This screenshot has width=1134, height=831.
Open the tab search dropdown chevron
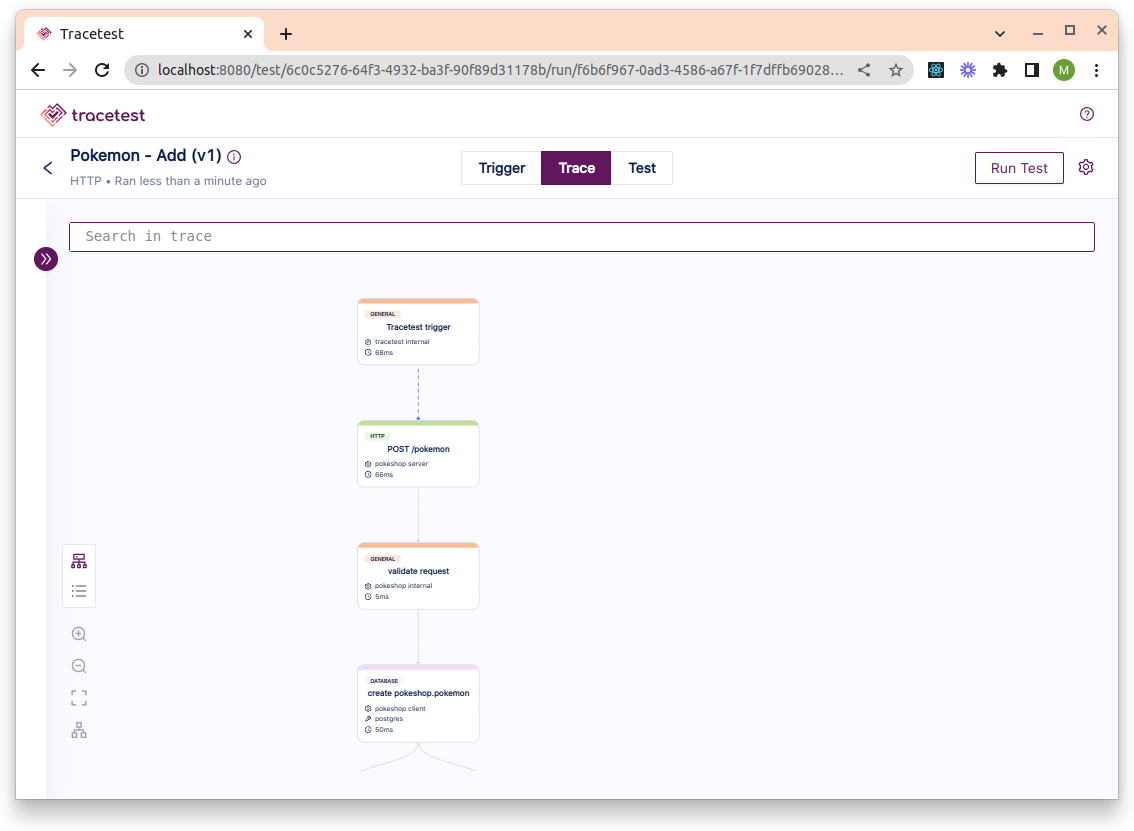click(x=999, y=34)
